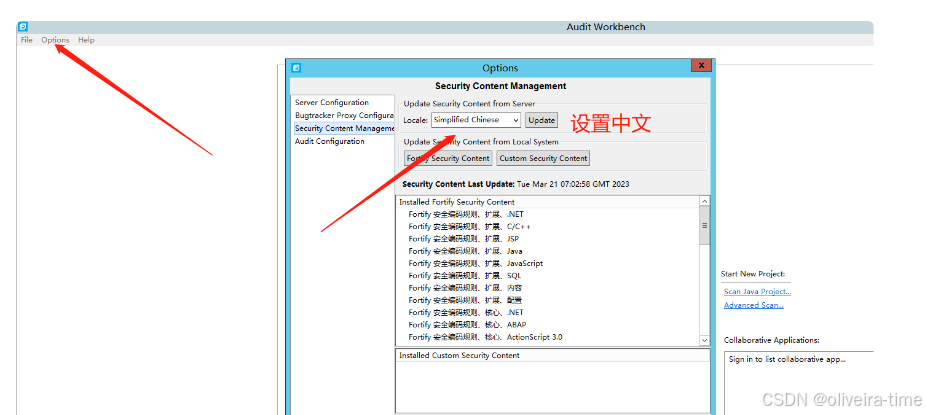Select the Fortify rules row ending in SQL

[465, 276]
